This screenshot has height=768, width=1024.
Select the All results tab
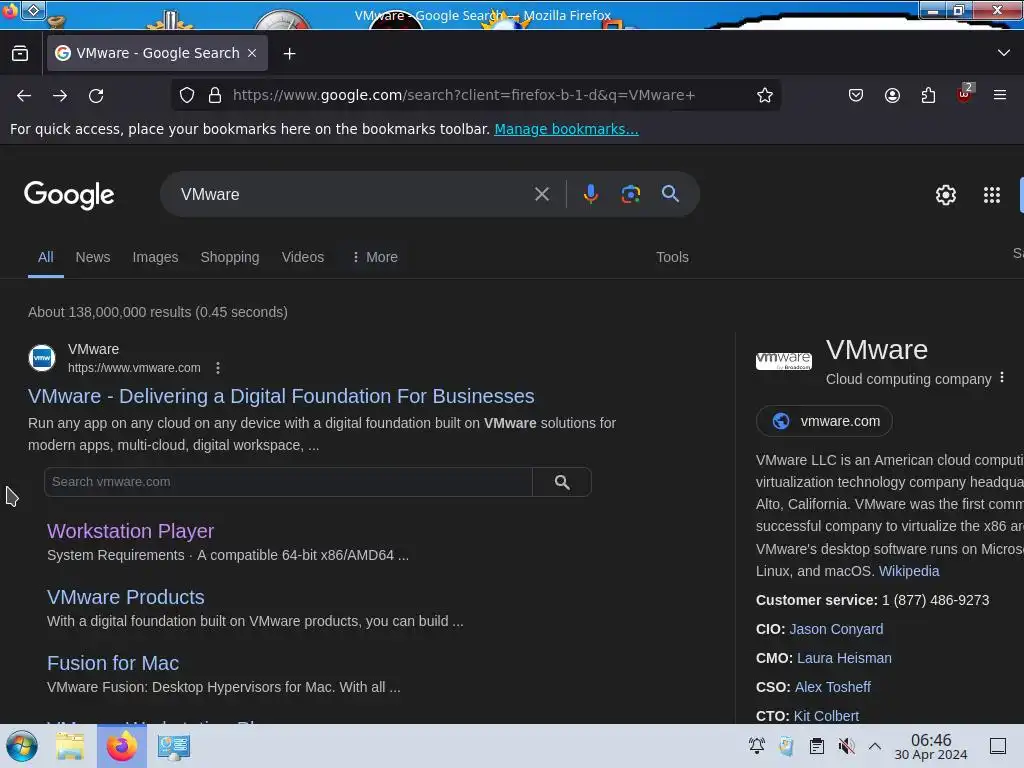46,257
